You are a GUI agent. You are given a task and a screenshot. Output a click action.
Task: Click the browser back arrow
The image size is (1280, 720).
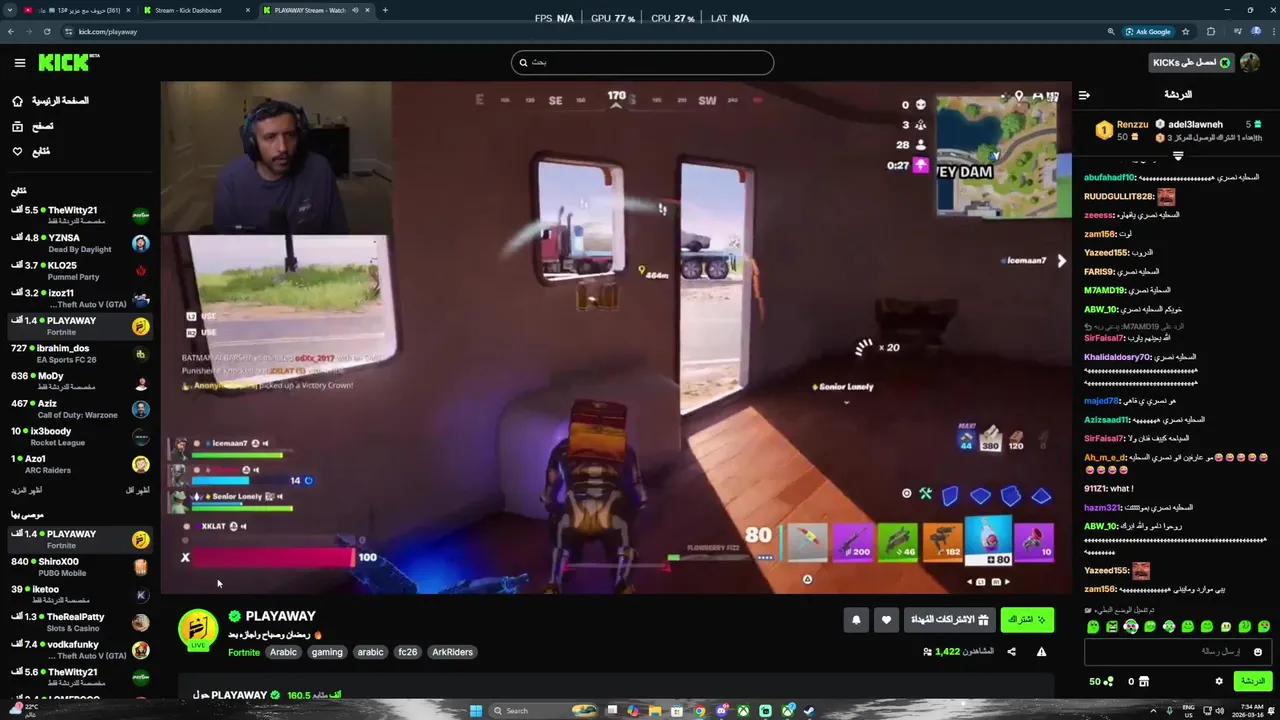(11, 31)
